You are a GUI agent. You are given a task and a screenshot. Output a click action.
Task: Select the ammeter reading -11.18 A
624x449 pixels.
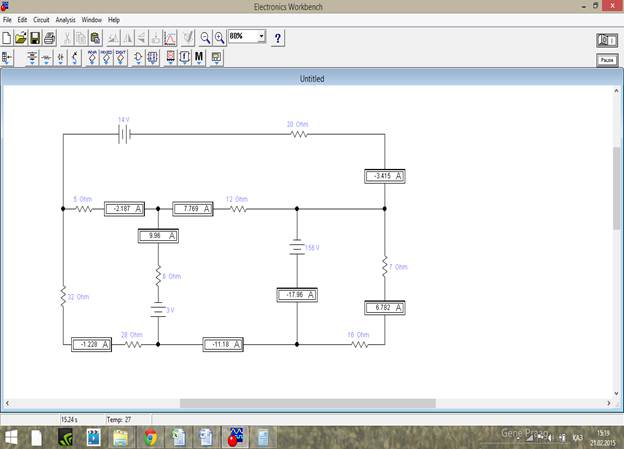223,344
